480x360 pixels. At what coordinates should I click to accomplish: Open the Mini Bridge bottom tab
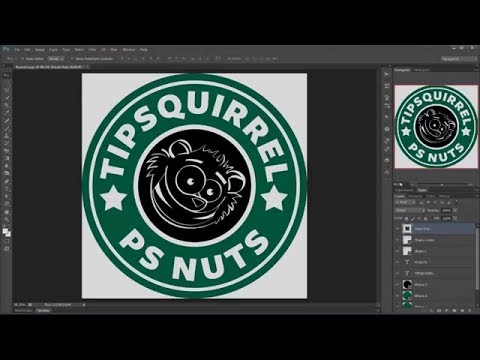pyautogui.click(x=23, y=310)
